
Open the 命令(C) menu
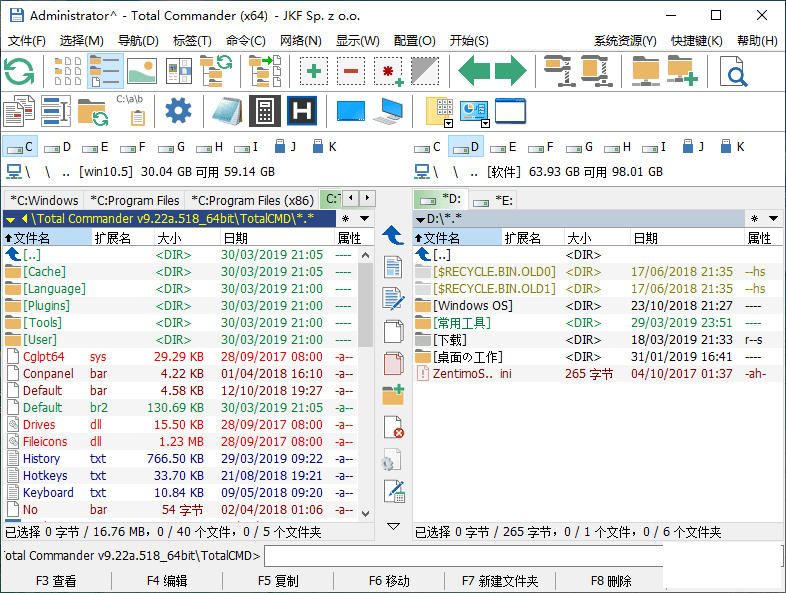(x=246, y=41)
